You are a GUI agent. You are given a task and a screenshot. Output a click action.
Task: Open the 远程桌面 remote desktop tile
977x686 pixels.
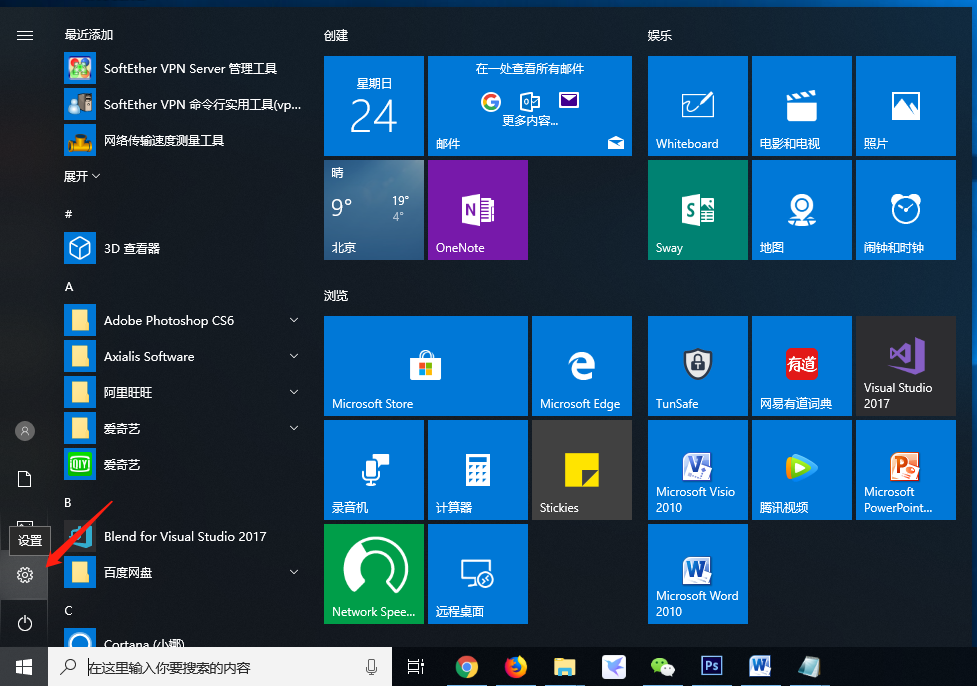coord(478,574)
